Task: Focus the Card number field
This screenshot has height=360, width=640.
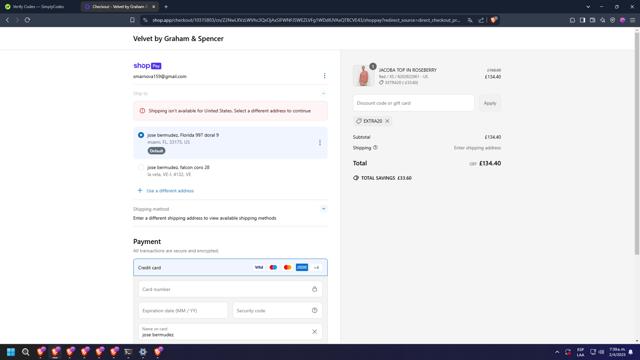Action: click(x=230, y=289)
